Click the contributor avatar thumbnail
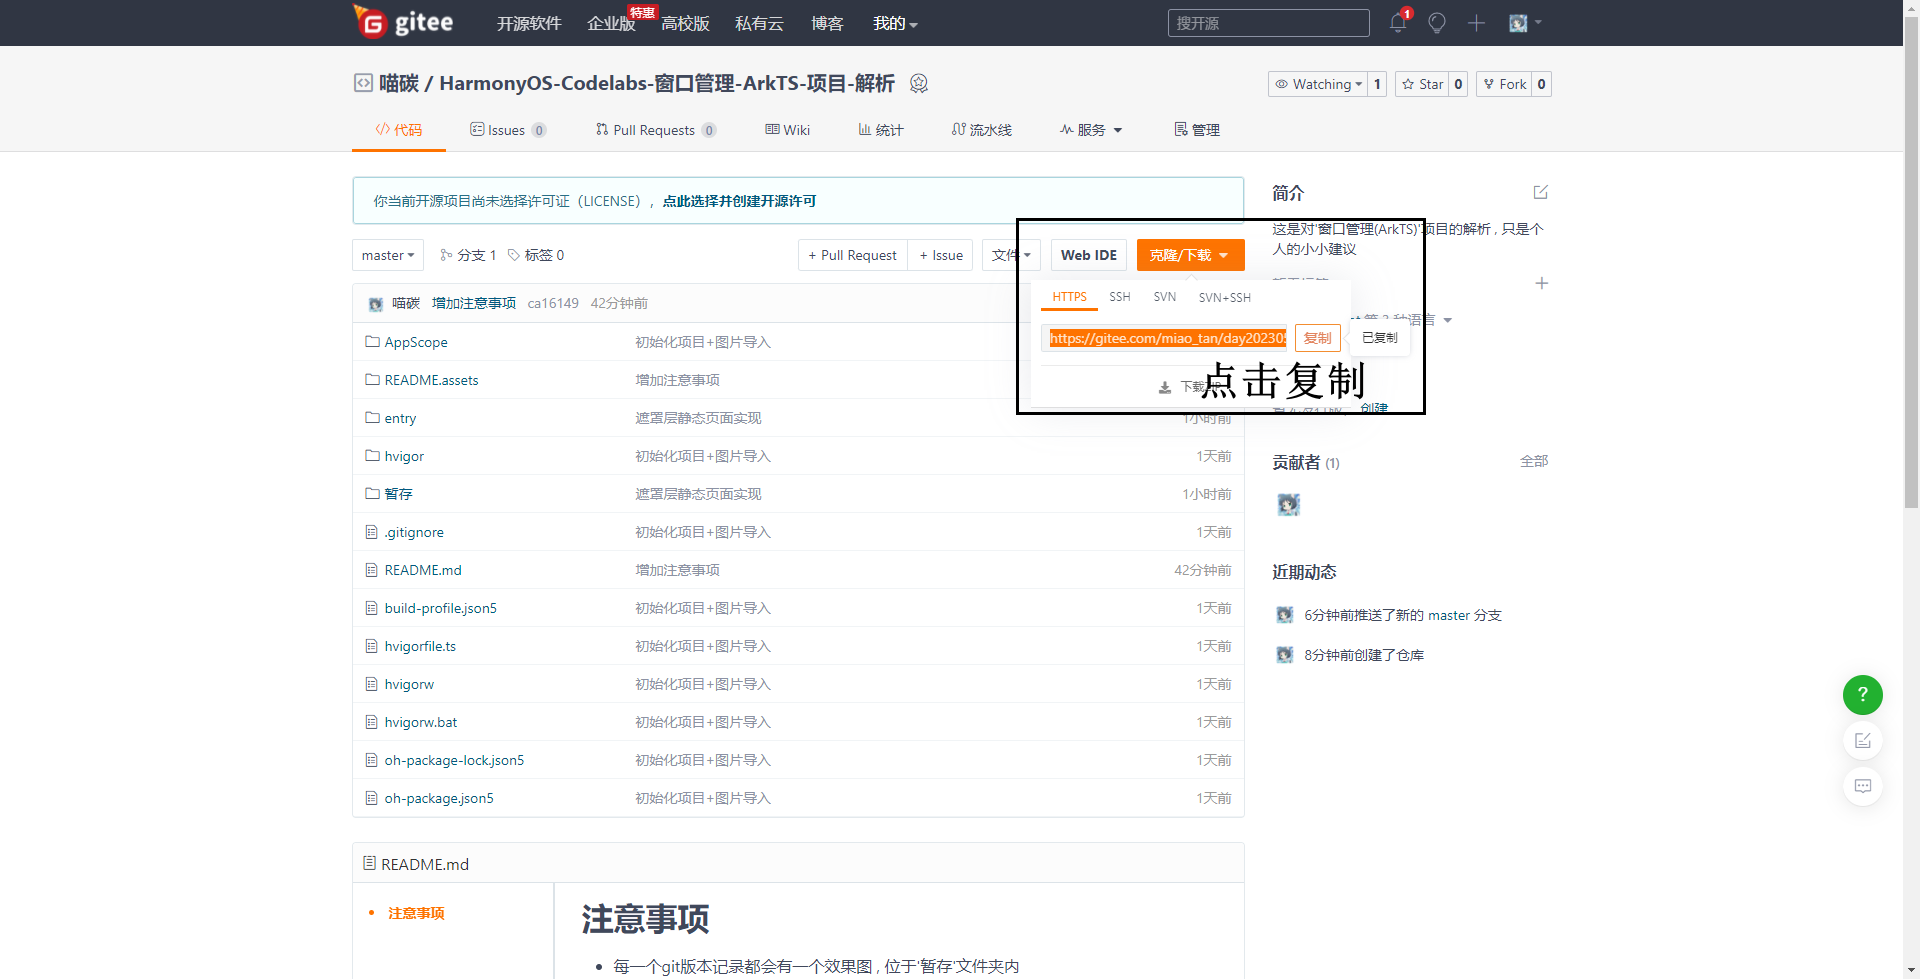Viewport: 1920px width, 979px height. (1289, 505)
